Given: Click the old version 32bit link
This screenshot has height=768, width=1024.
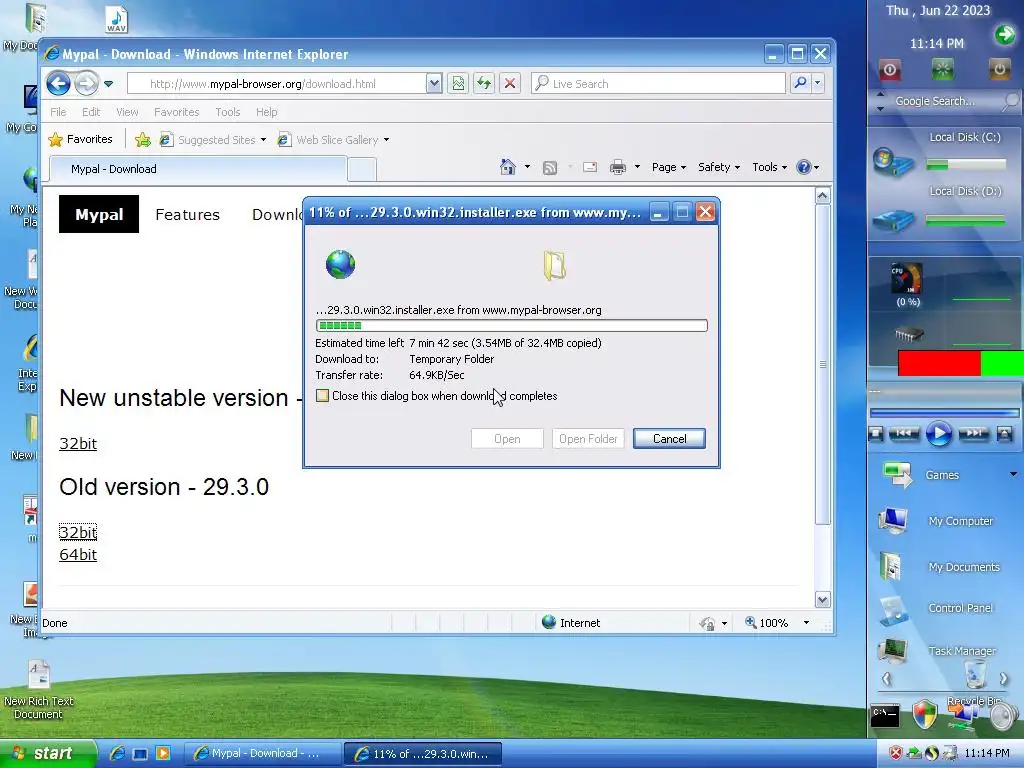Looking at the screenshot, I should pos(78,532).
